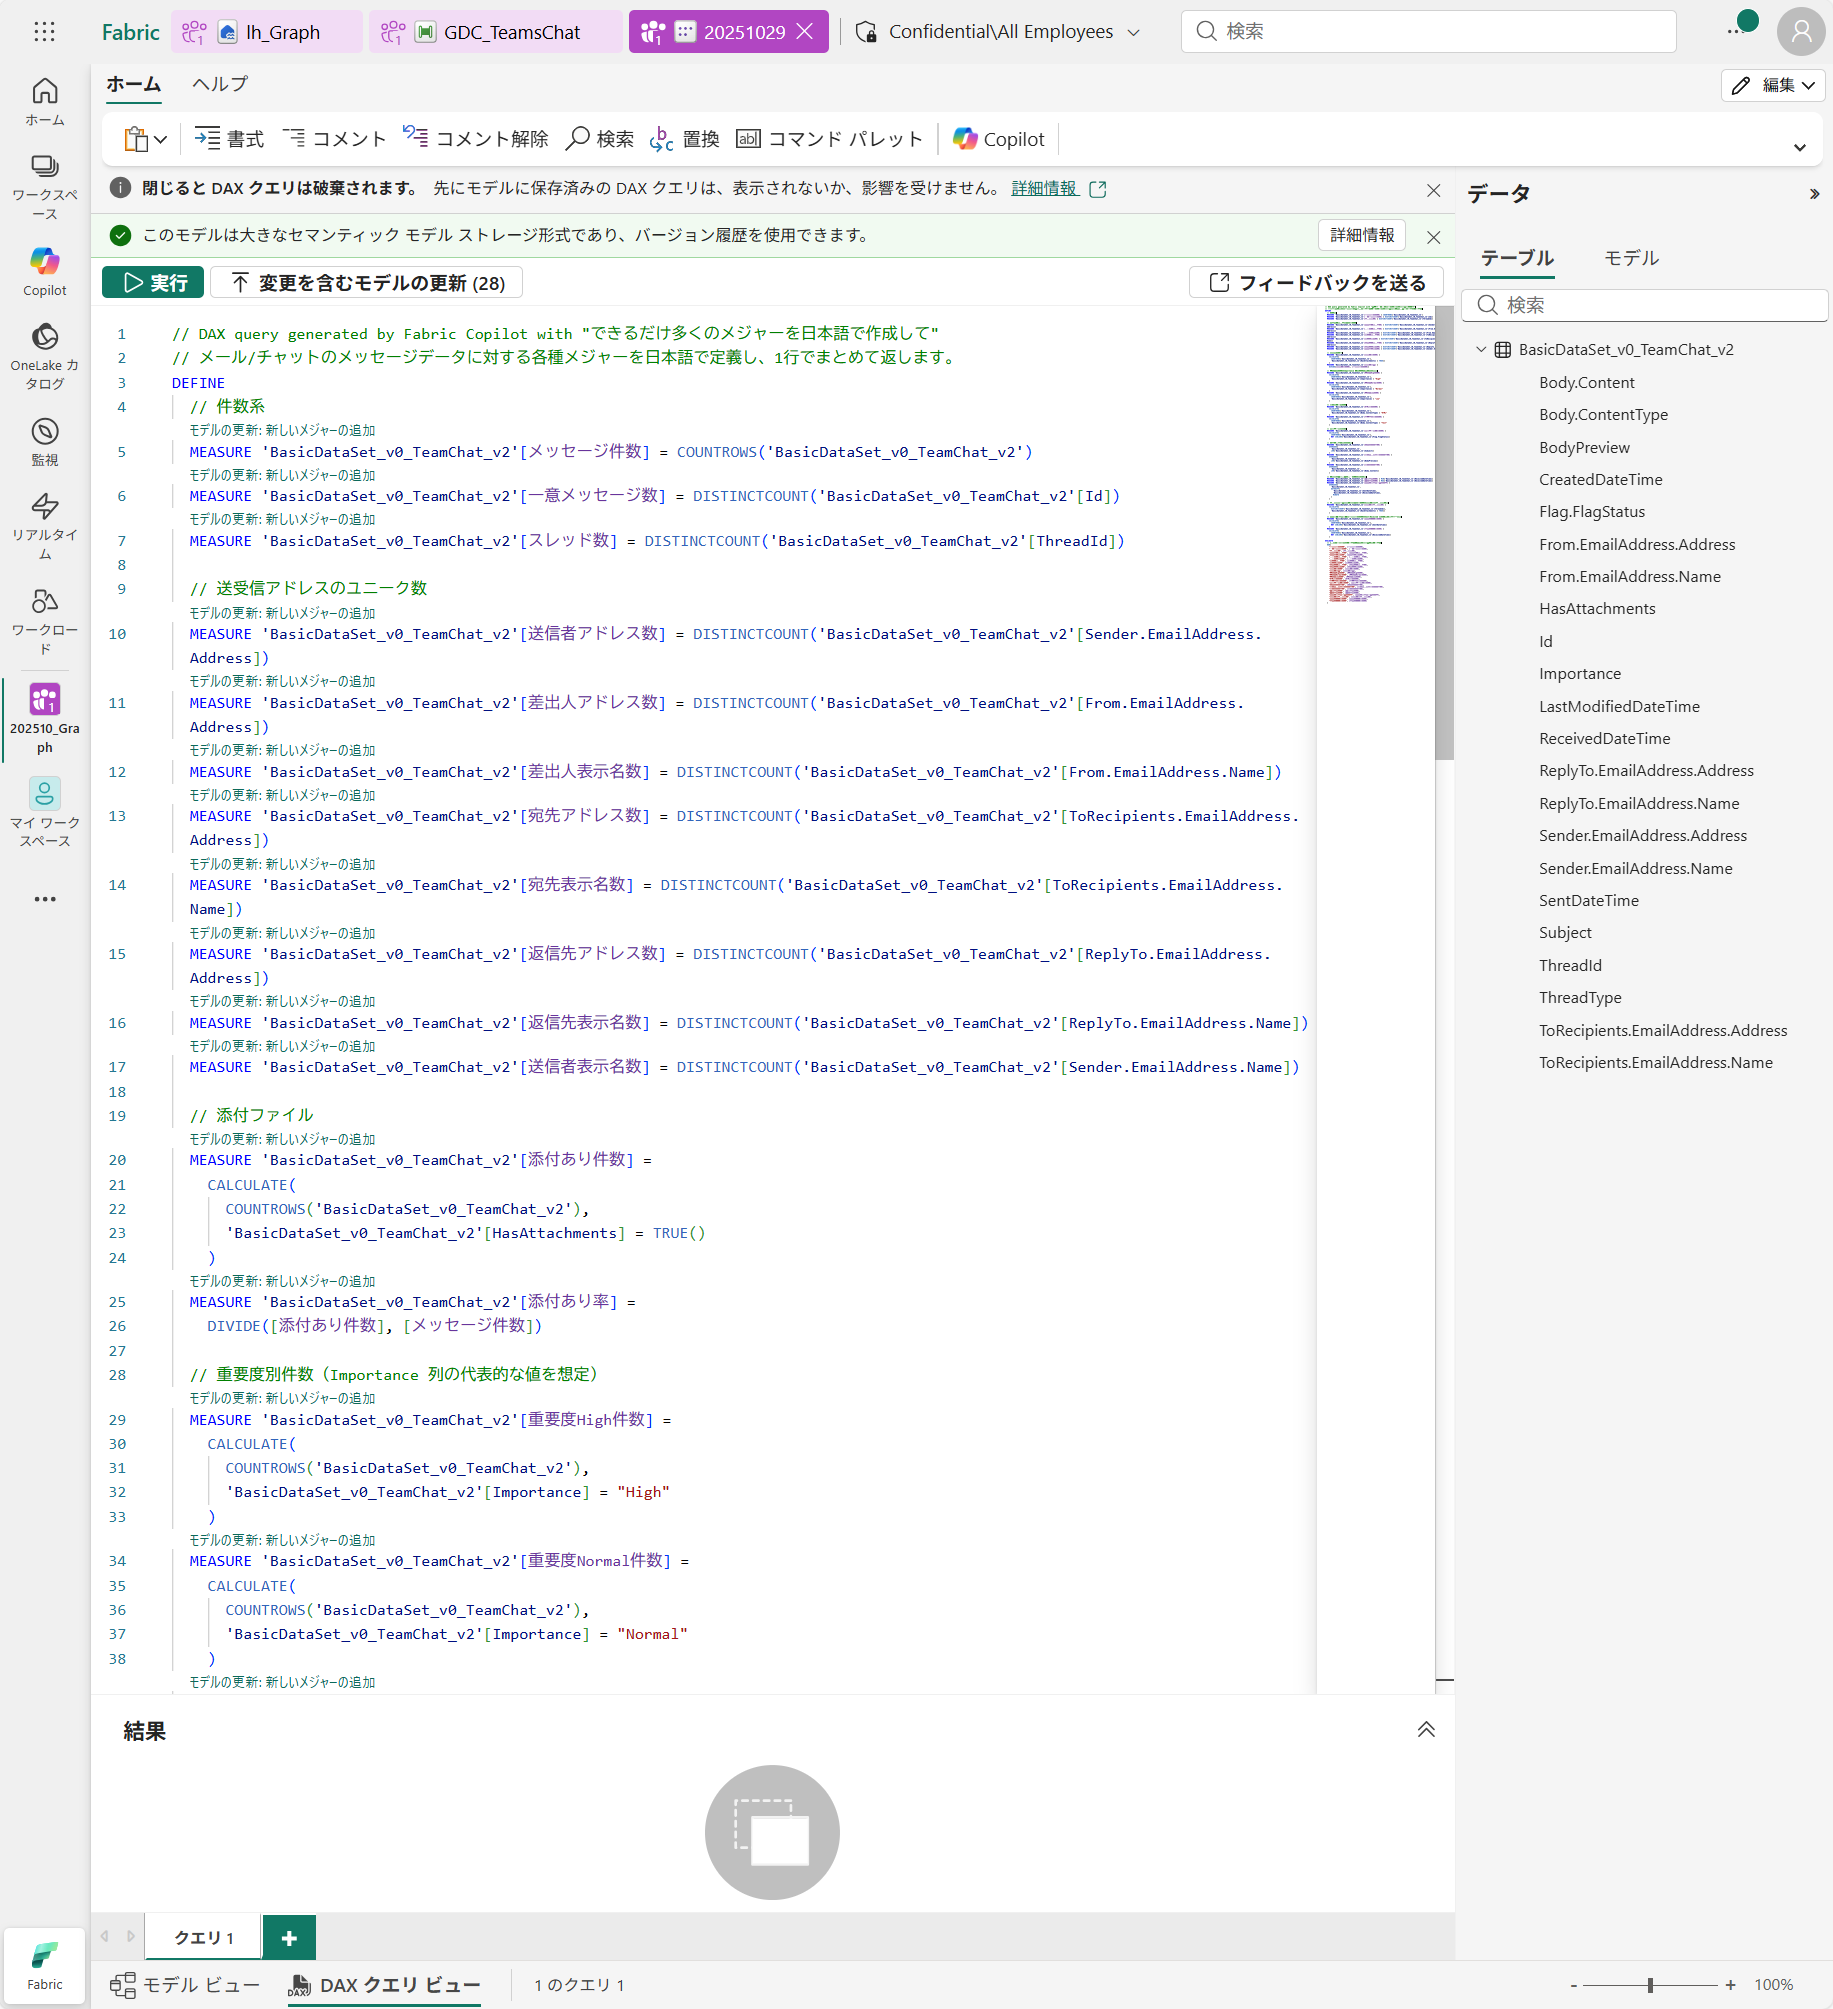This screenshot has width=1833, height=2009.
Task: Open Copilot from the left sidebar
Action: point(45,271)
